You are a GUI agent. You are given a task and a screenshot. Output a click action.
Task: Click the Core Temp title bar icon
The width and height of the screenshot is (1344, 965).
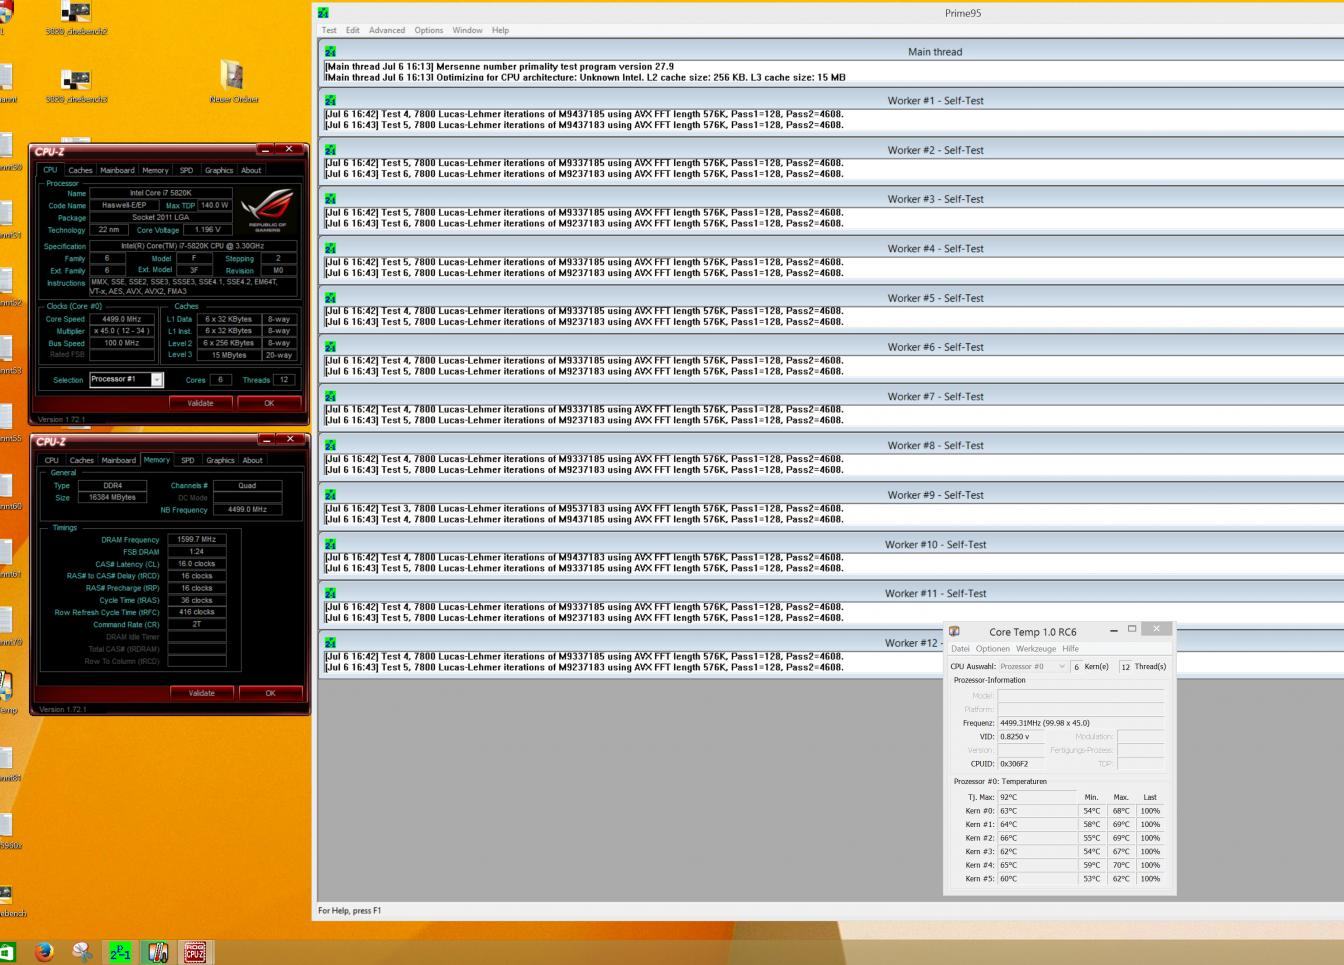pyautogui.click(x=954, y=631)
